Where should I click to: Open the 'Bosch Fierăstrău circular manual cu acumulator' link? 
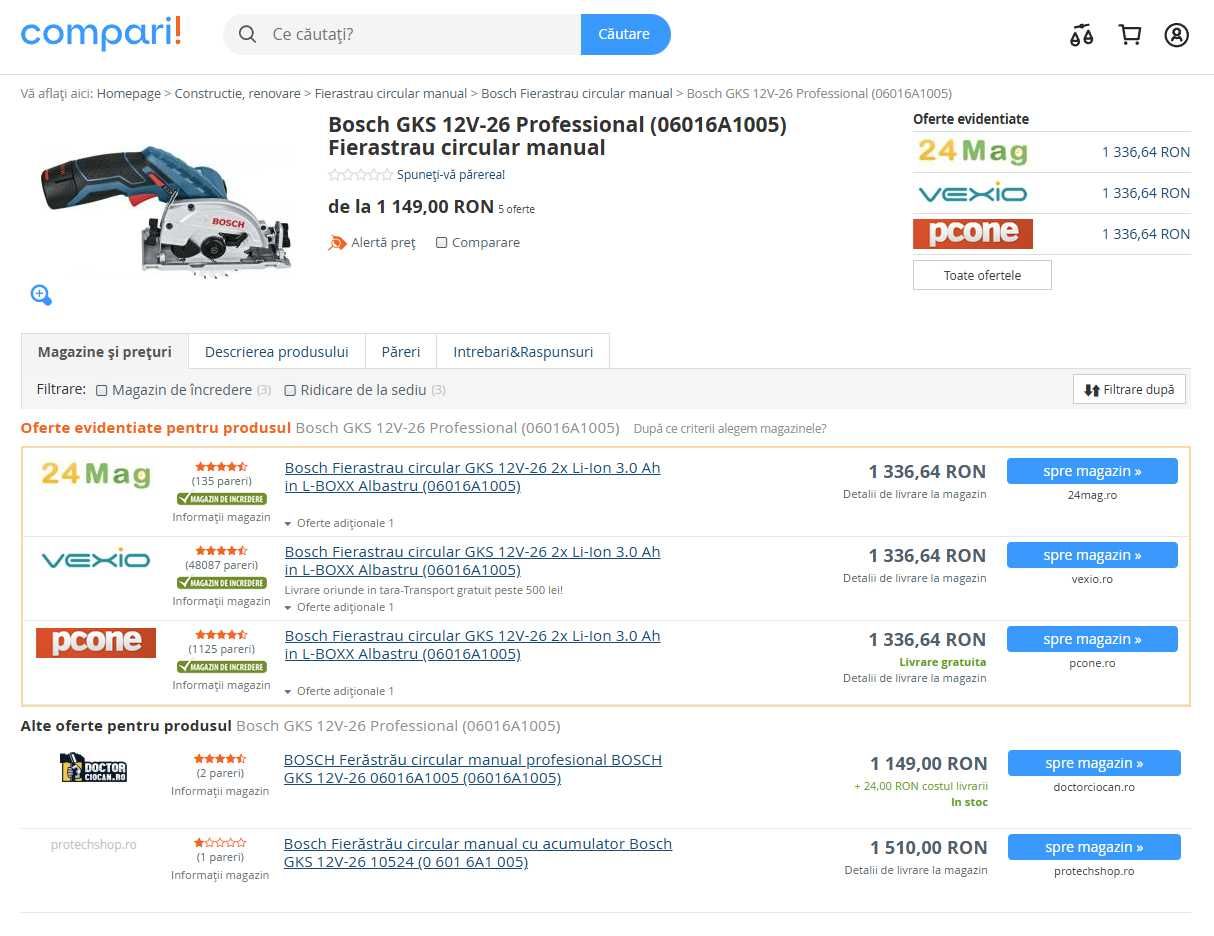click(478, 853)
